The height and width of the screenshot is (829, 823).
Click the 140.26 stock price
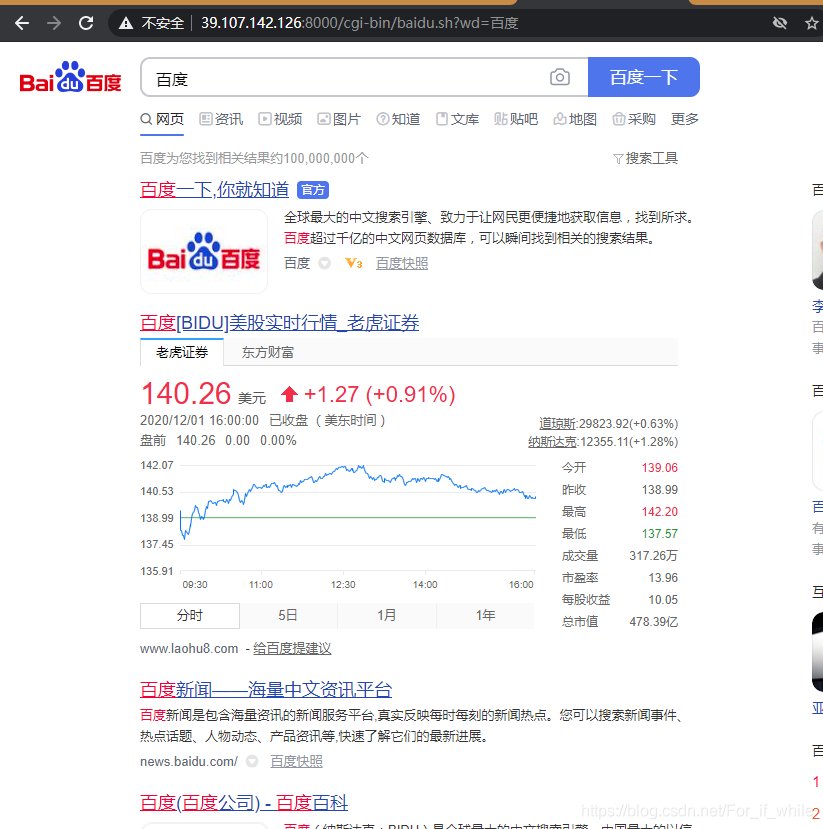click(186, 394)
